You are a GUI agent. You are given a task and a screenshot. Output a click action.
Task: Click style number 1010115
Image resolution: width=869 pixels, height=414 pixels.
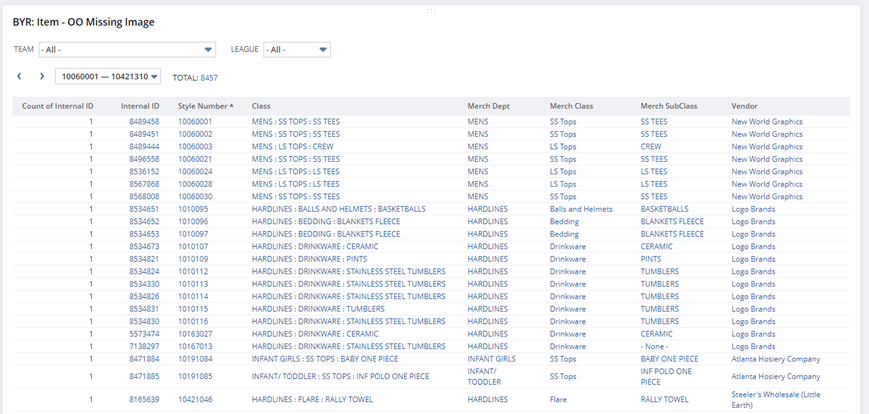(x=193, y=309)
